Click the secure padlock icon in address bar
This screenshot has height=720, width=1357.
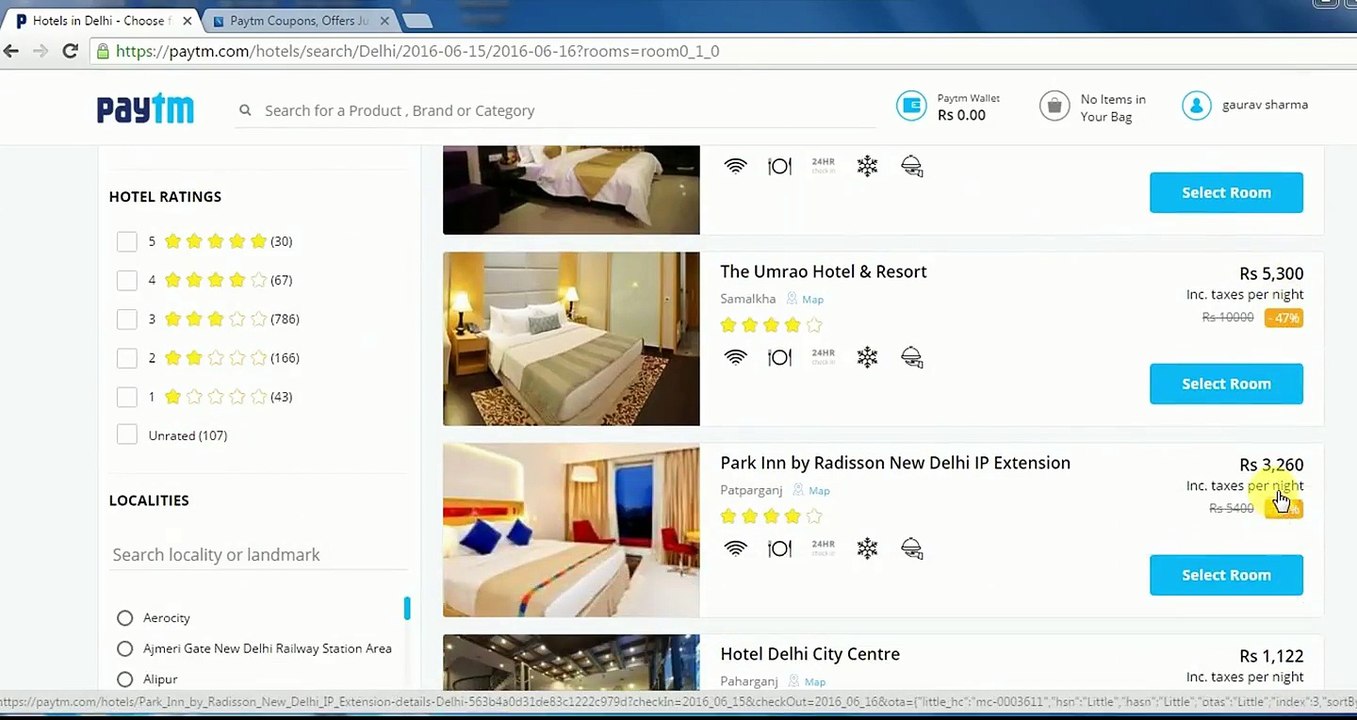click(102, 51)
